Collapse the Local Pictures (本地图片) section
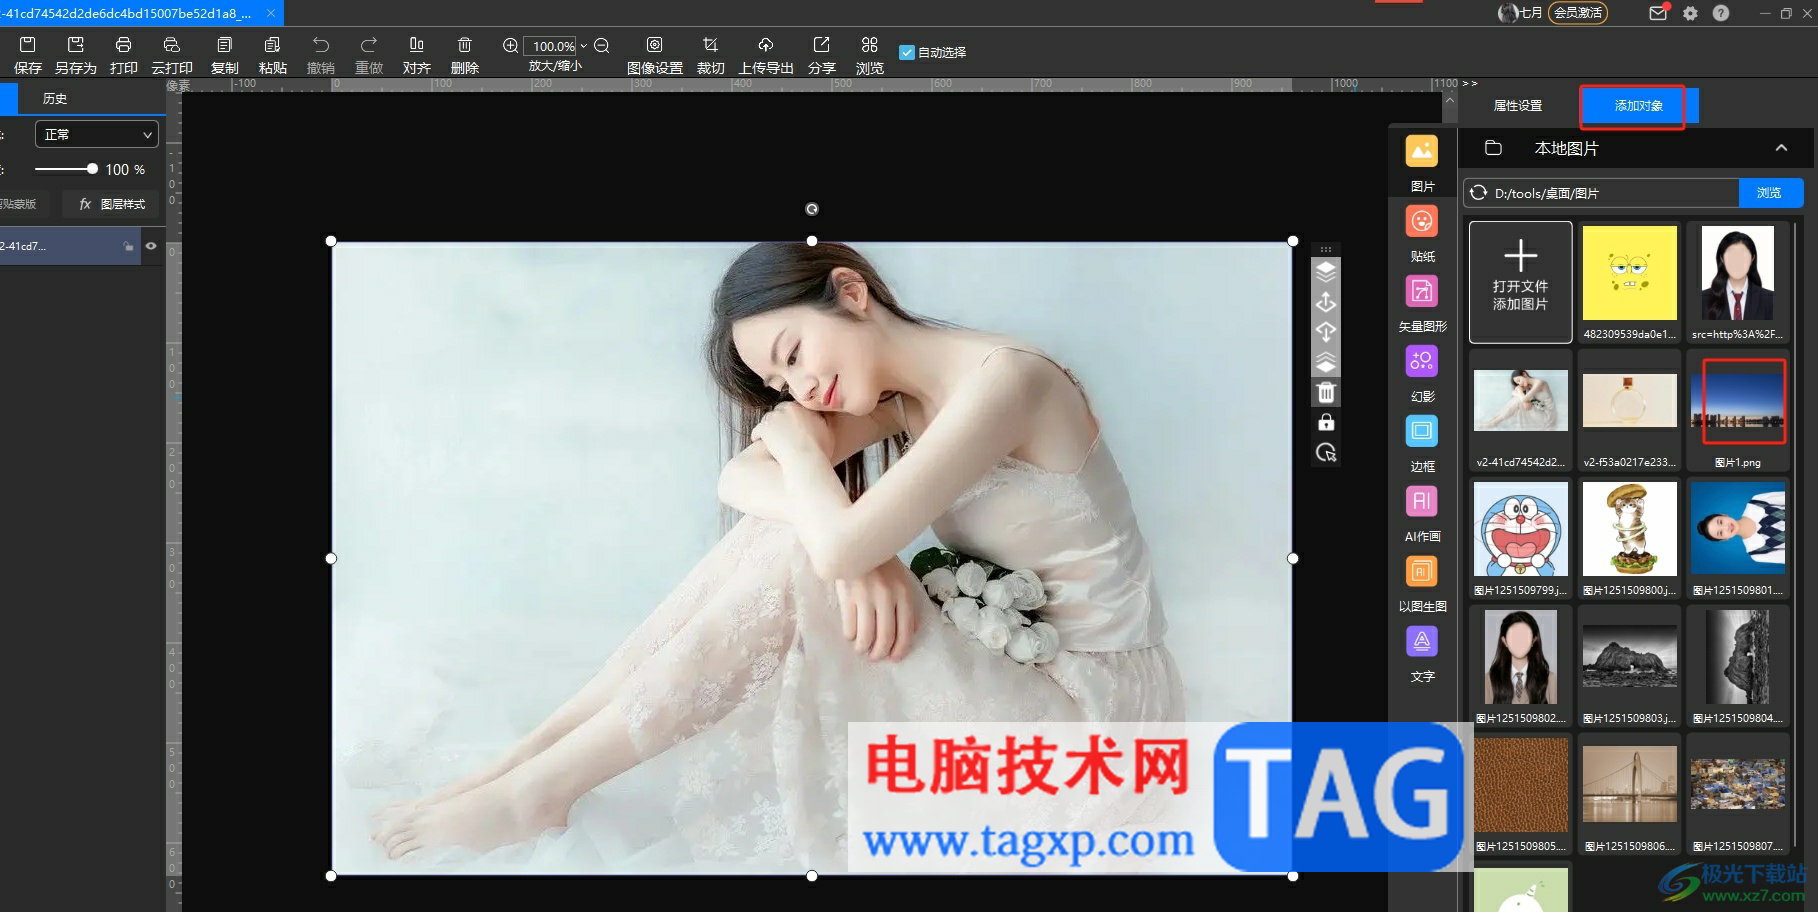The width and height of the screenshot is (1818, 912). [x=1781, y=148]
